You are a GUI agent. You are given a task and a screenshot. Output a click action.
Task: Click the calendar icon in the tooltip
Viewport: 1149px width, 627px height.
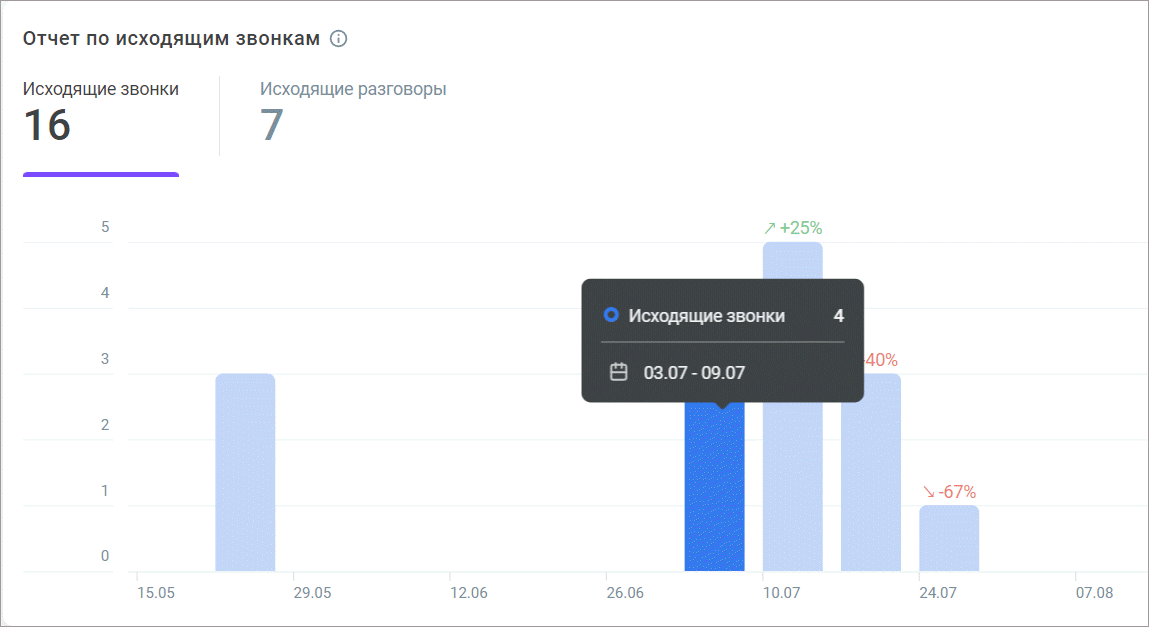pos(618,372)
